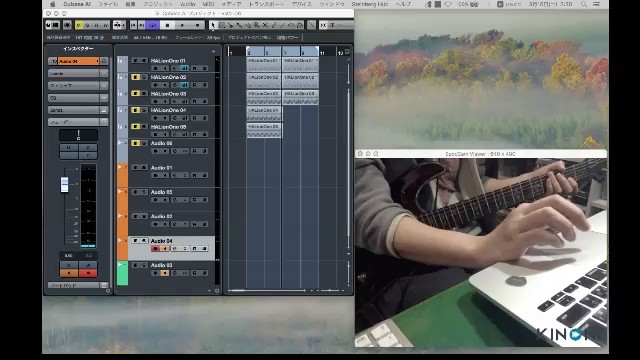Unmute the HALionOne 03 track
Viewport: 640px width, 360px height.
pyautogui.click(x=136, y=93)
